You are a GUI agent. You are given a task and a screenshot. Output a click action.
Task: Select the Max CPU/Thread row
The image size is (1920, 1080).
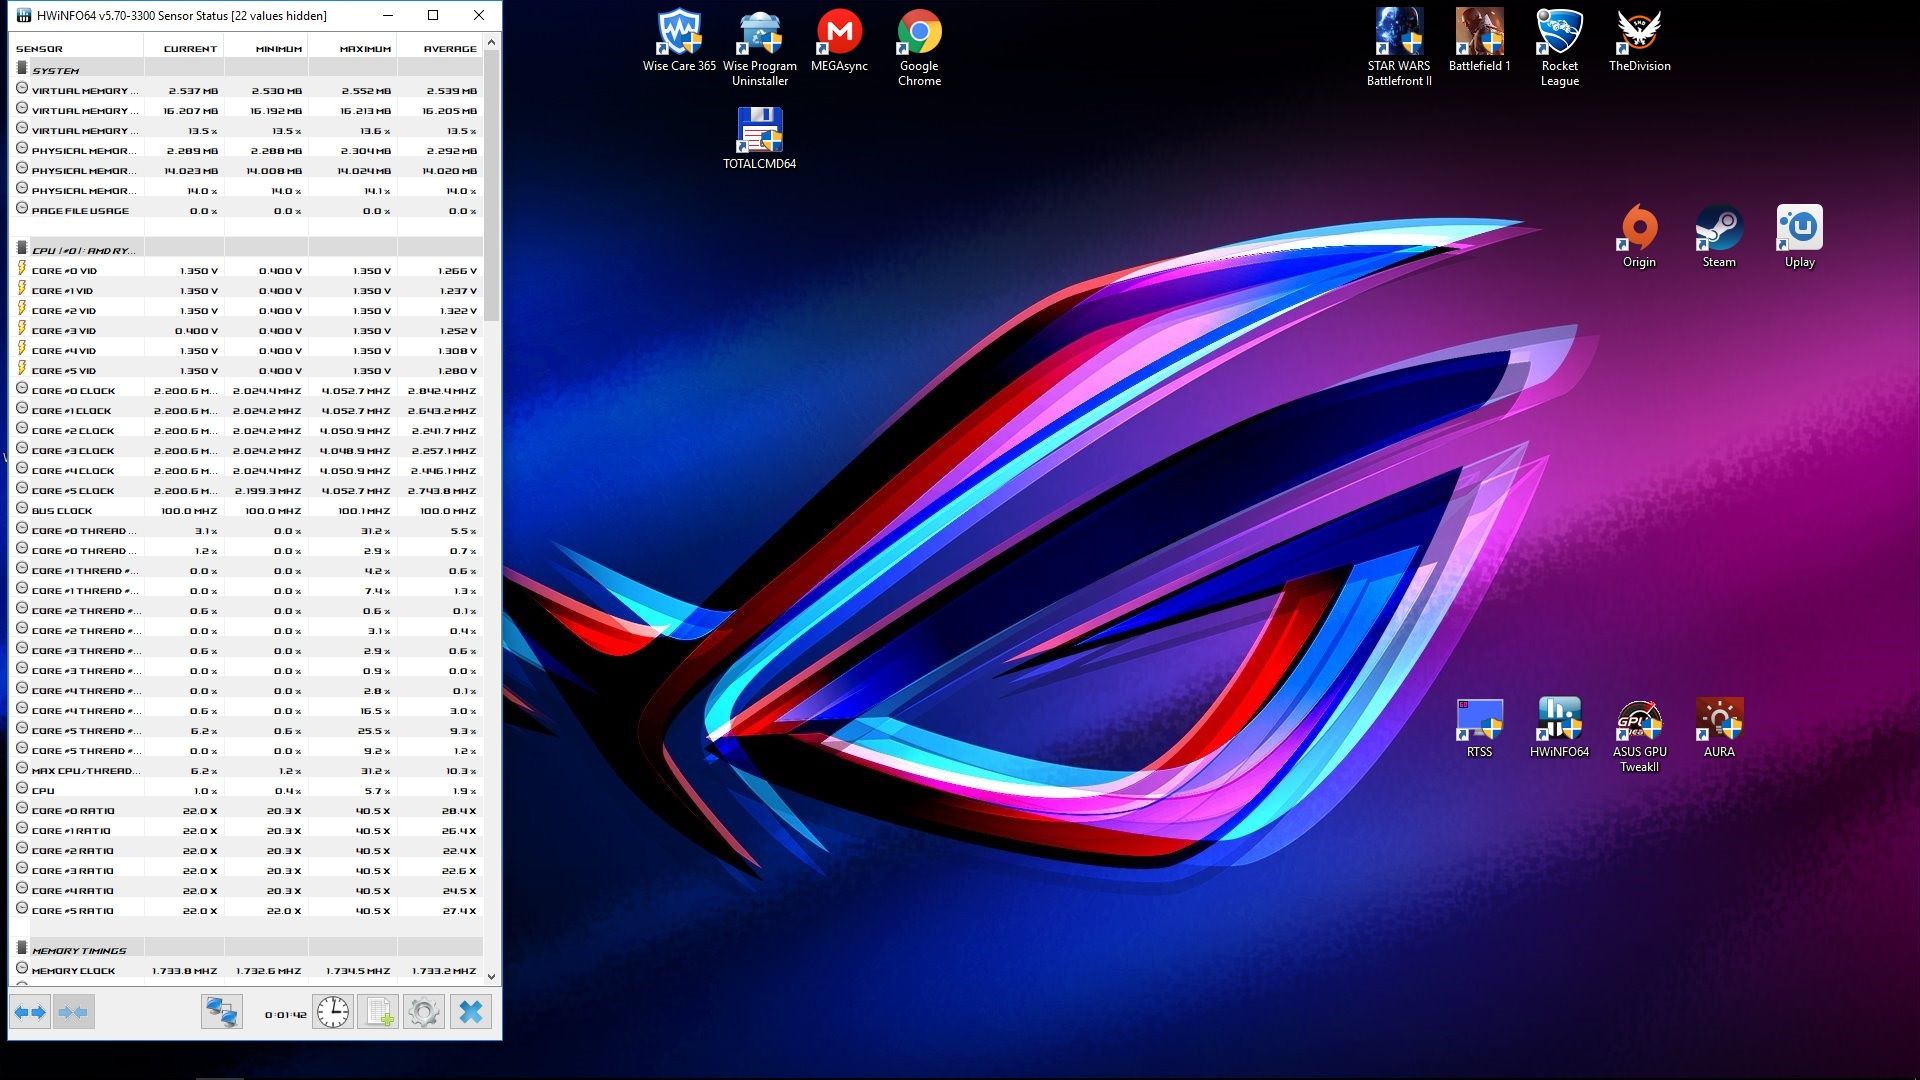click(x=248, y=770)
